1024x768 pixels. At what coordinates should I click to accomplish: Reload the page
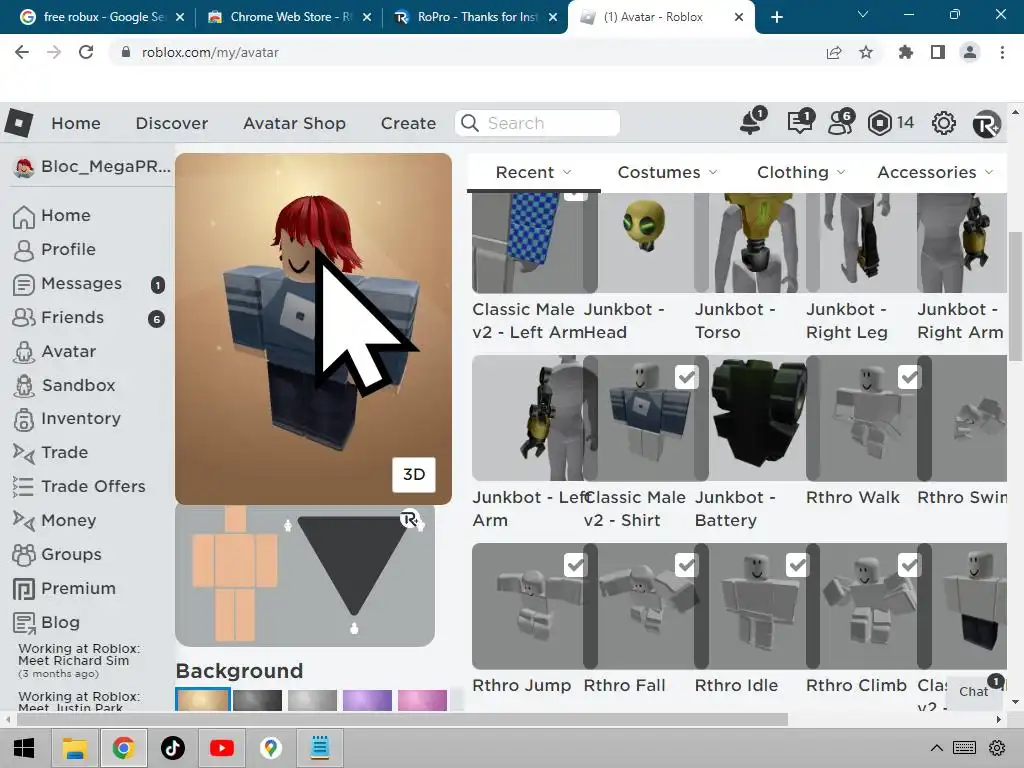pos(86,52)
